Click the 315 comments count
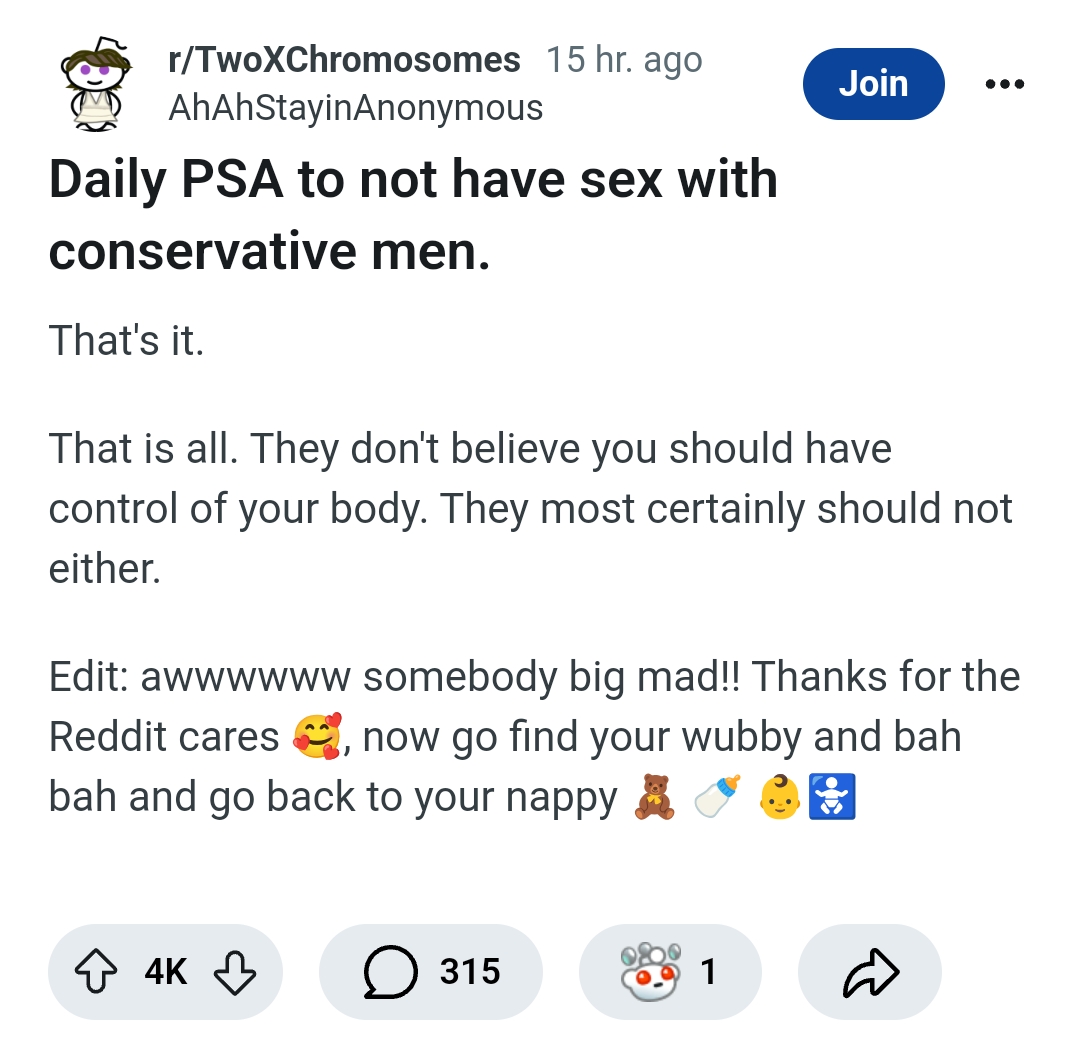1079x1037 pixels. (x=470, y=972)
